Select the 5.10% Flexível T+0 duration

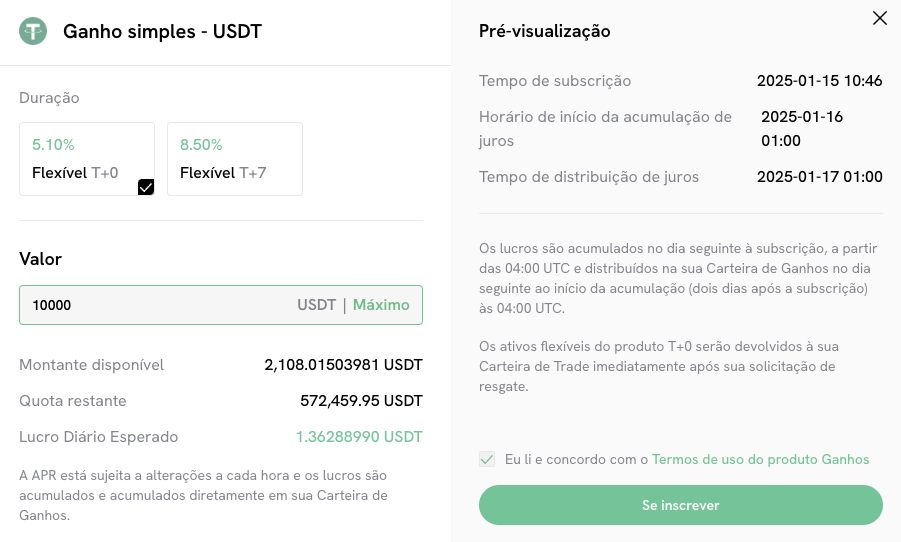coord(86,158)
